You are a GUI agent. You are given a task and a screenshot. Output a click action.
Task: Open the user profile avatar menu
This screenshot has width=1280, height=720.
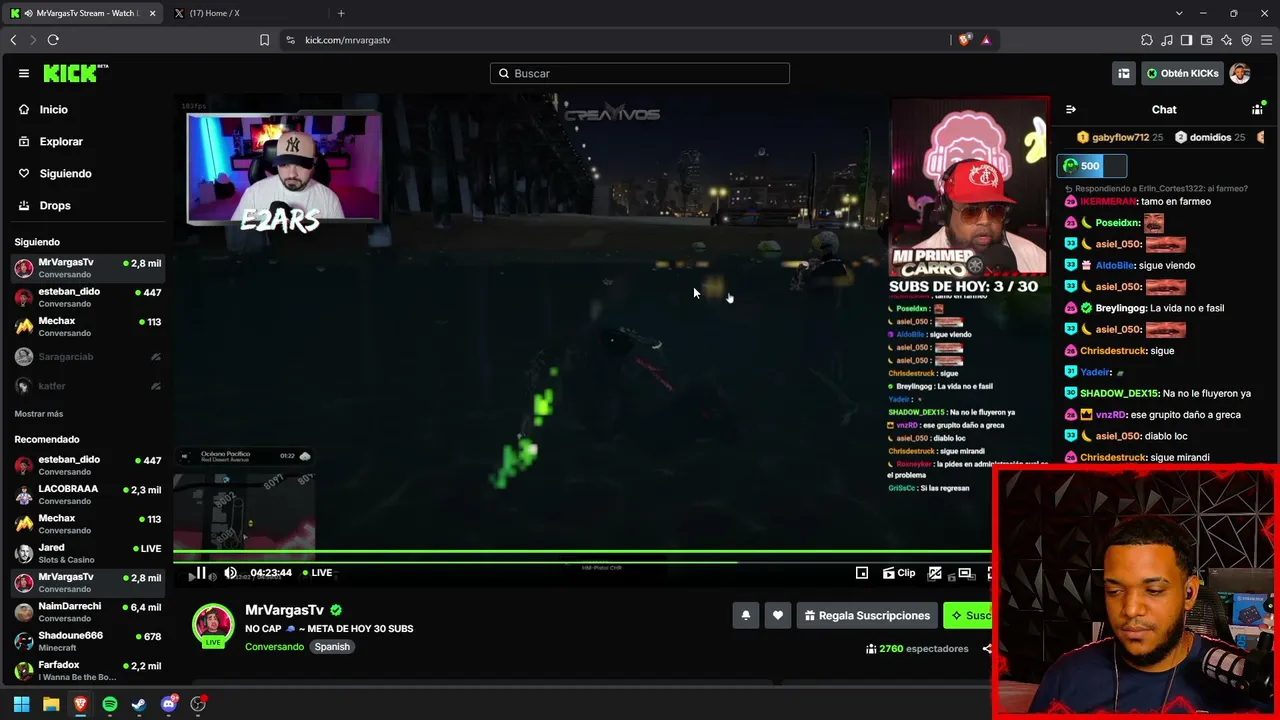click(1240, 73)
